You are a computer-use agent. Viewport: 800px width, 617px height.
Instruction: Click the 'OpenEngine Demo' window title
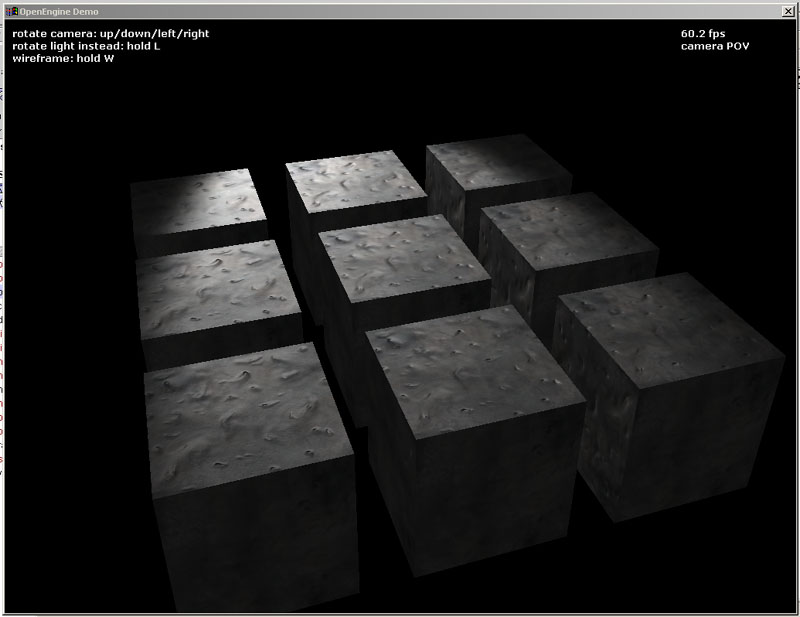click(x=59, y=12)
